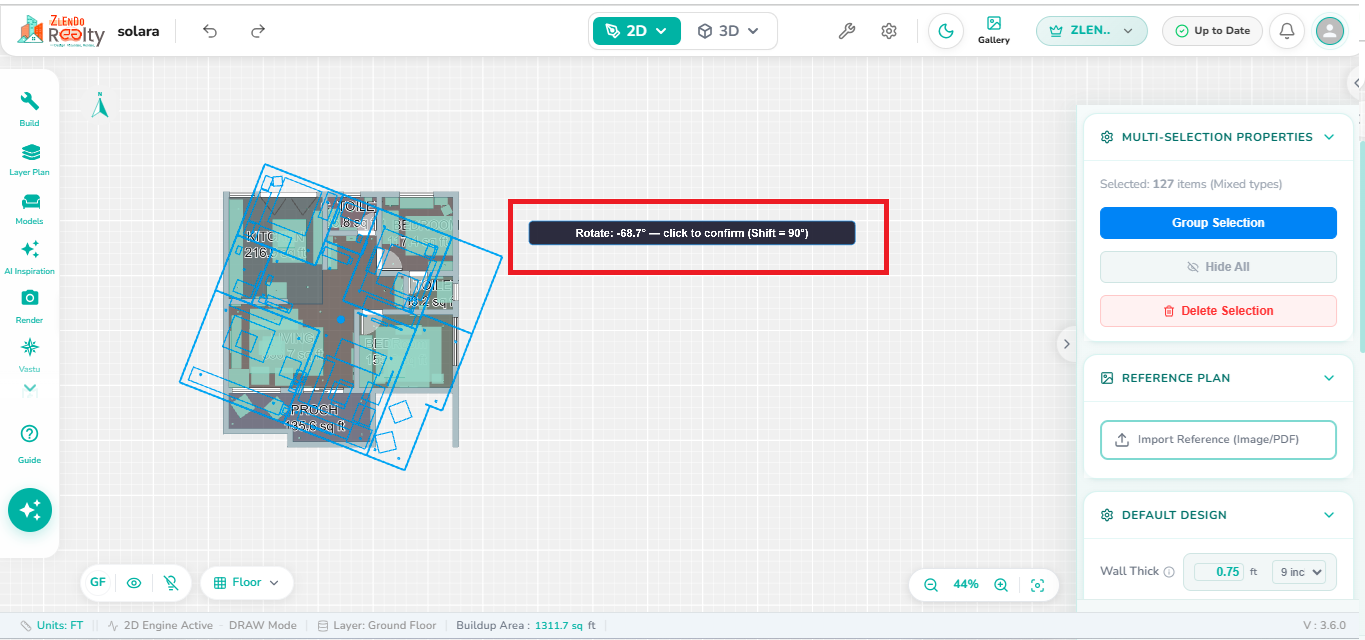Collapse the right properties panel arrow
Image resolution: width=1365 pixels, height=640 pixels.
pyautogui.click(x=1066, y=344)
